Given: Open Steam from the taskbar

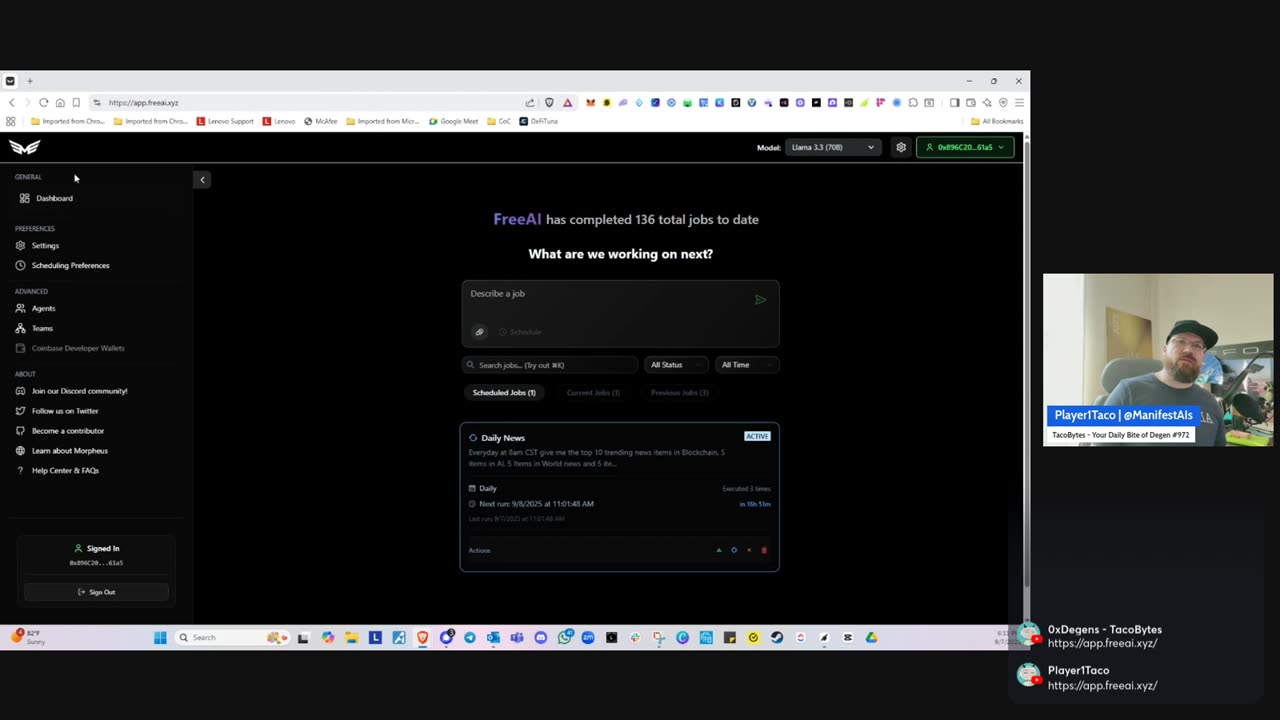Looking at the screenshot, I should 777,637.
